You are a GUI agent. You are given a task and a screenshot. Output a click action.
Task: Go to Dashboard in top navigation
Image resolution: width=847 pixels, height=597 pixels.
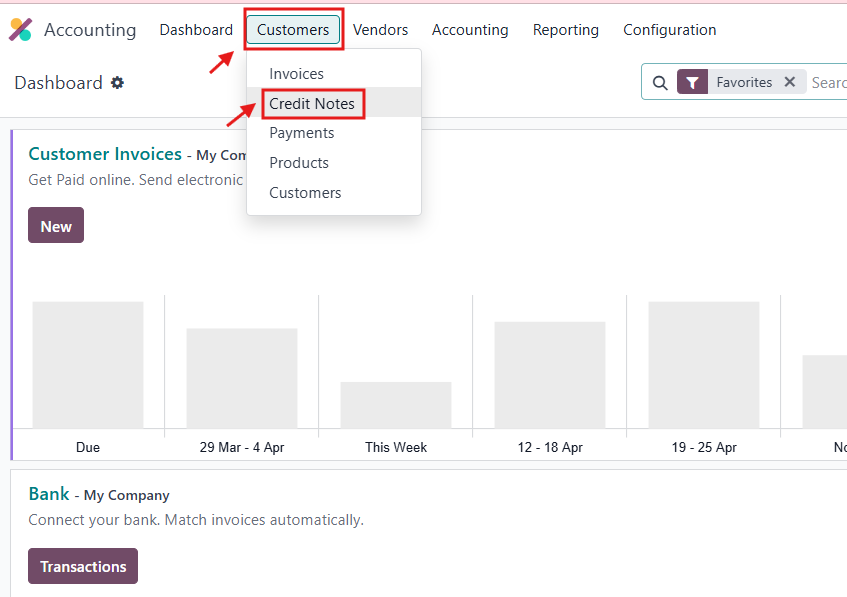point(196,30)
